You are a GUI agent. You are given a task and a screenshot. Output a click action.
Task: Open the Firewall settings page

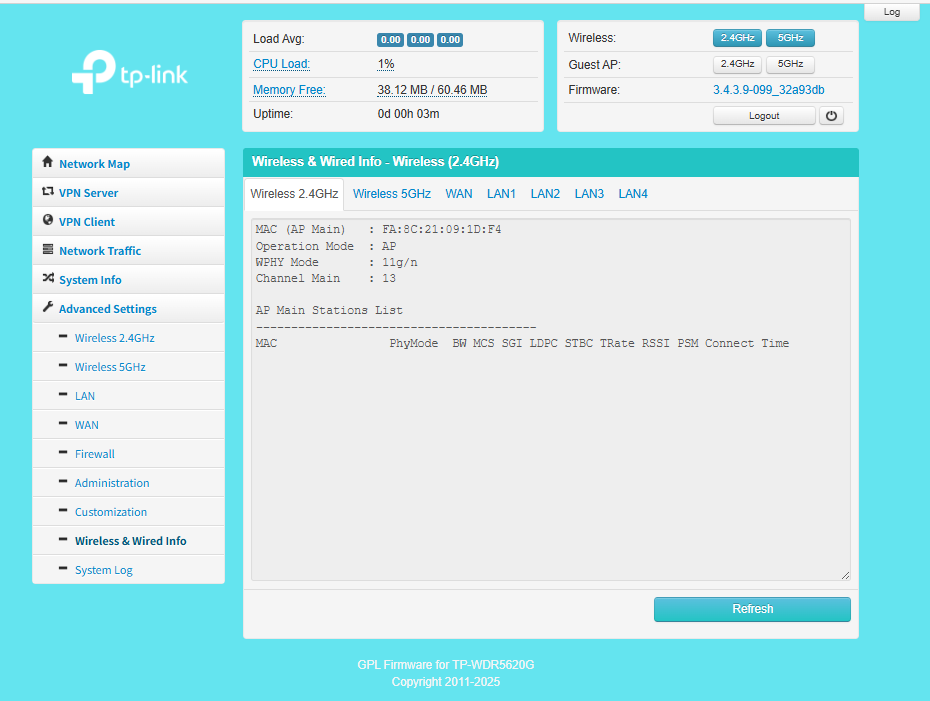point(95,454)
